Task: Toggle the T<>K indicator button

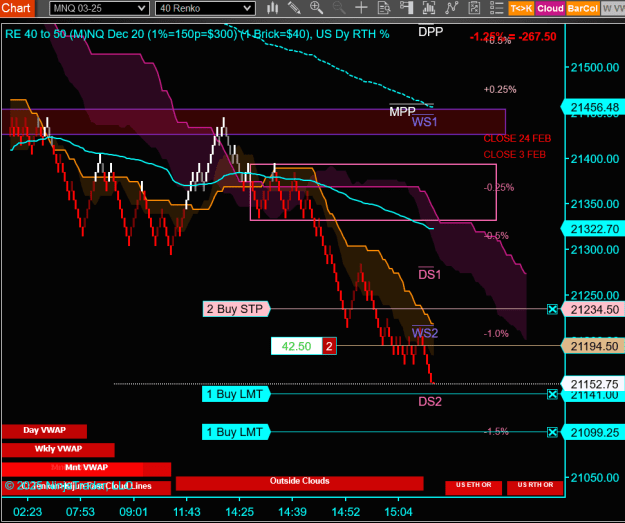Action: click(521, 8)
